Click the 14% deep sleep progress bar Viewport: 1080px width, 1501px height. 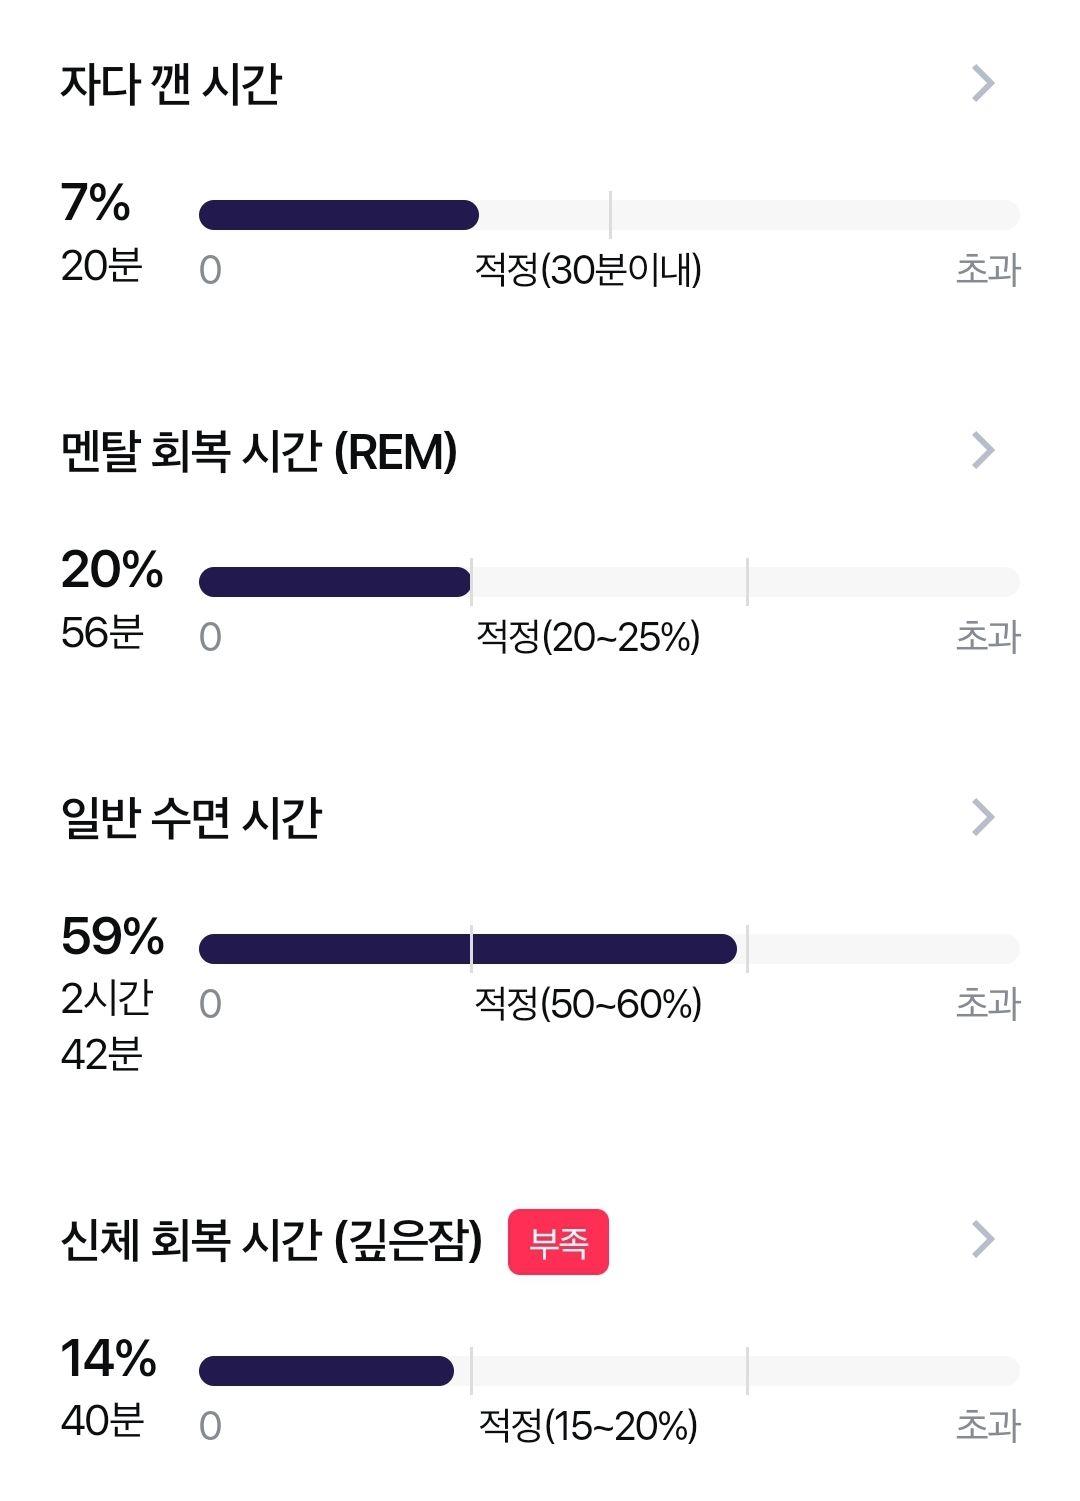pos(609,1371)
